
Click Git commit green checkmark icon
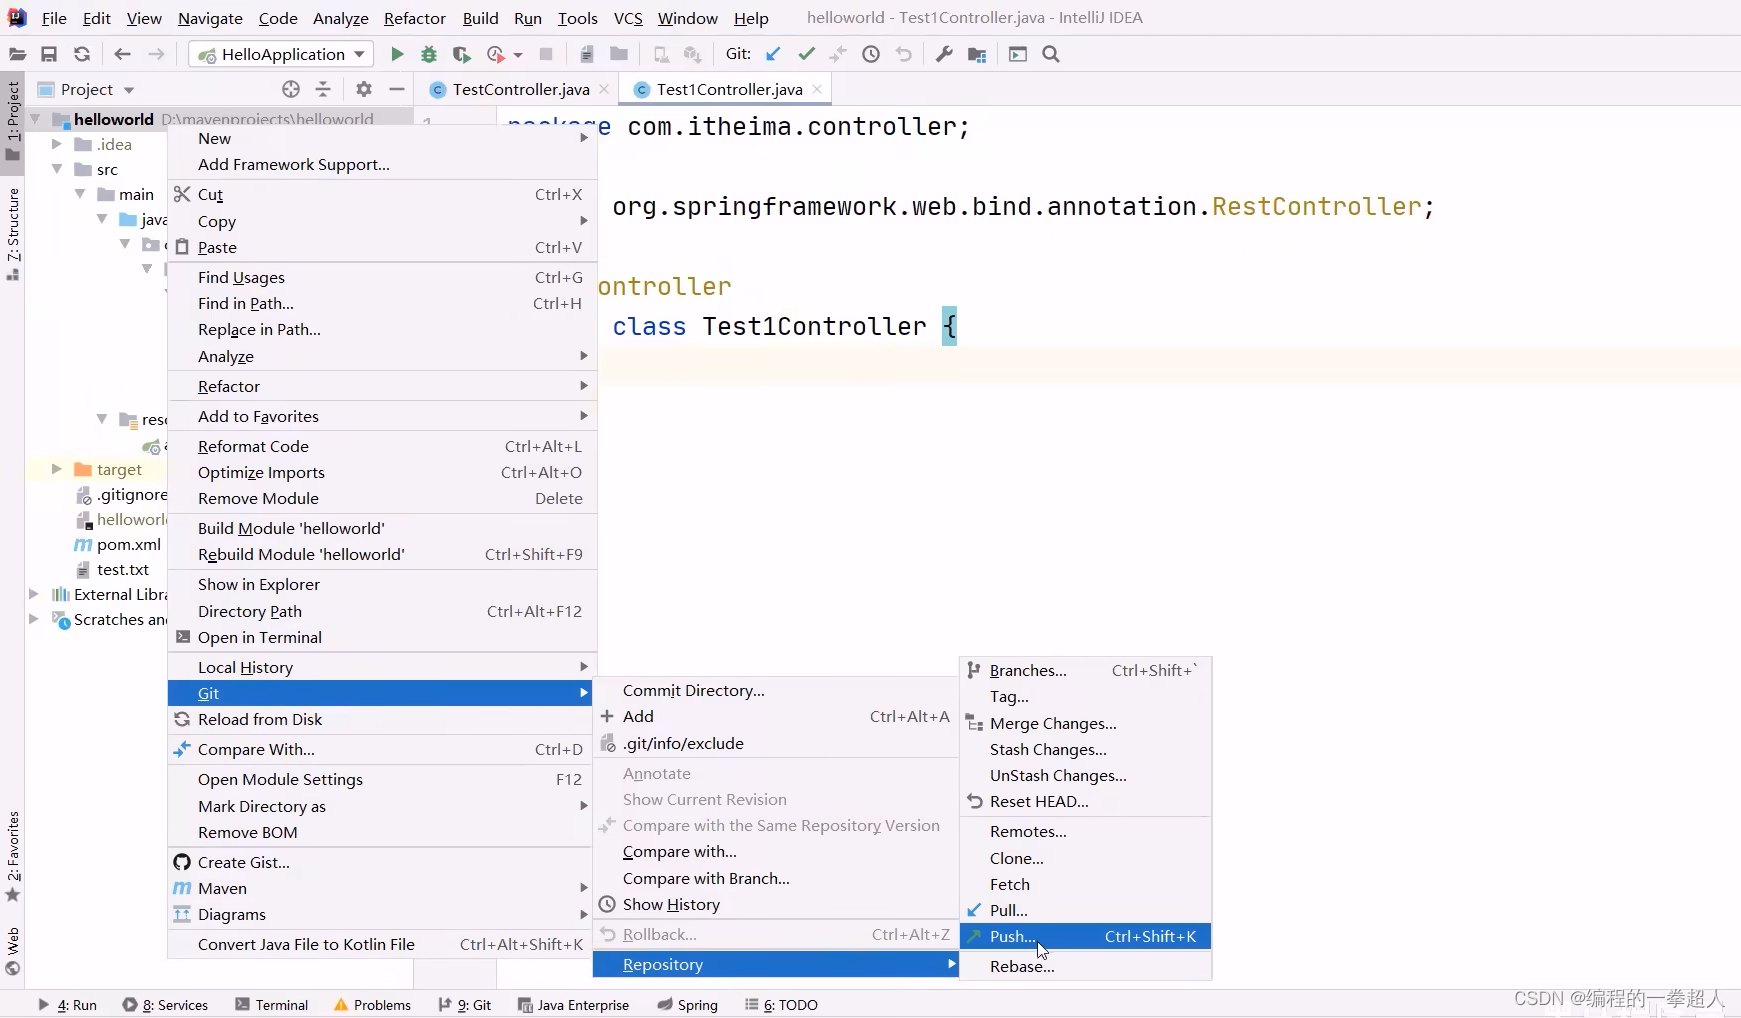pyautogui.click(x=806, y=54)
